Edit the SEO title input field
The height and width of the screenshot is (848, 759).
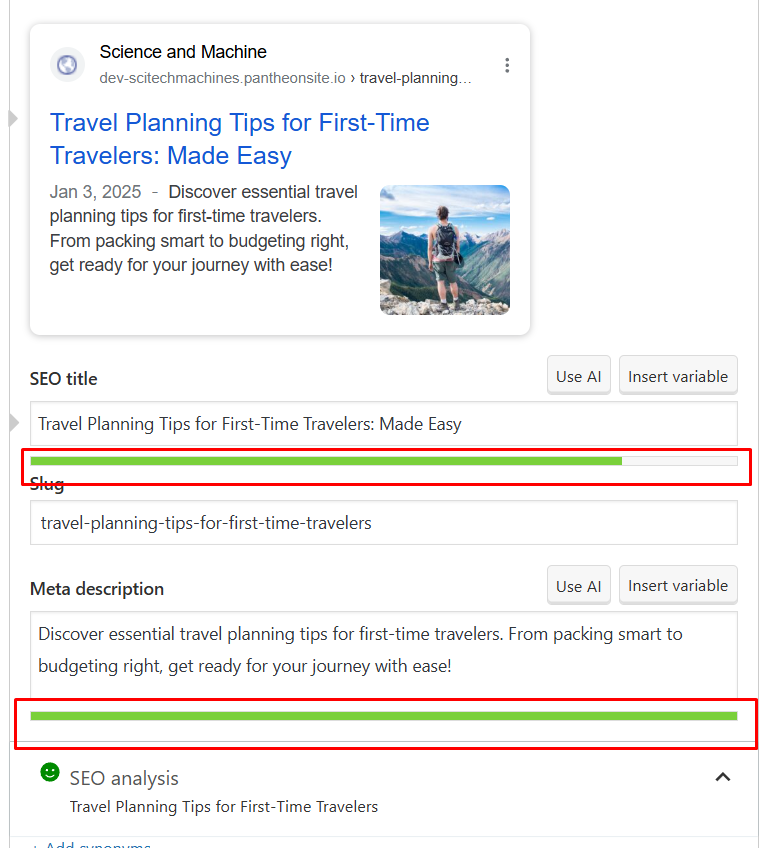point(383,423)
